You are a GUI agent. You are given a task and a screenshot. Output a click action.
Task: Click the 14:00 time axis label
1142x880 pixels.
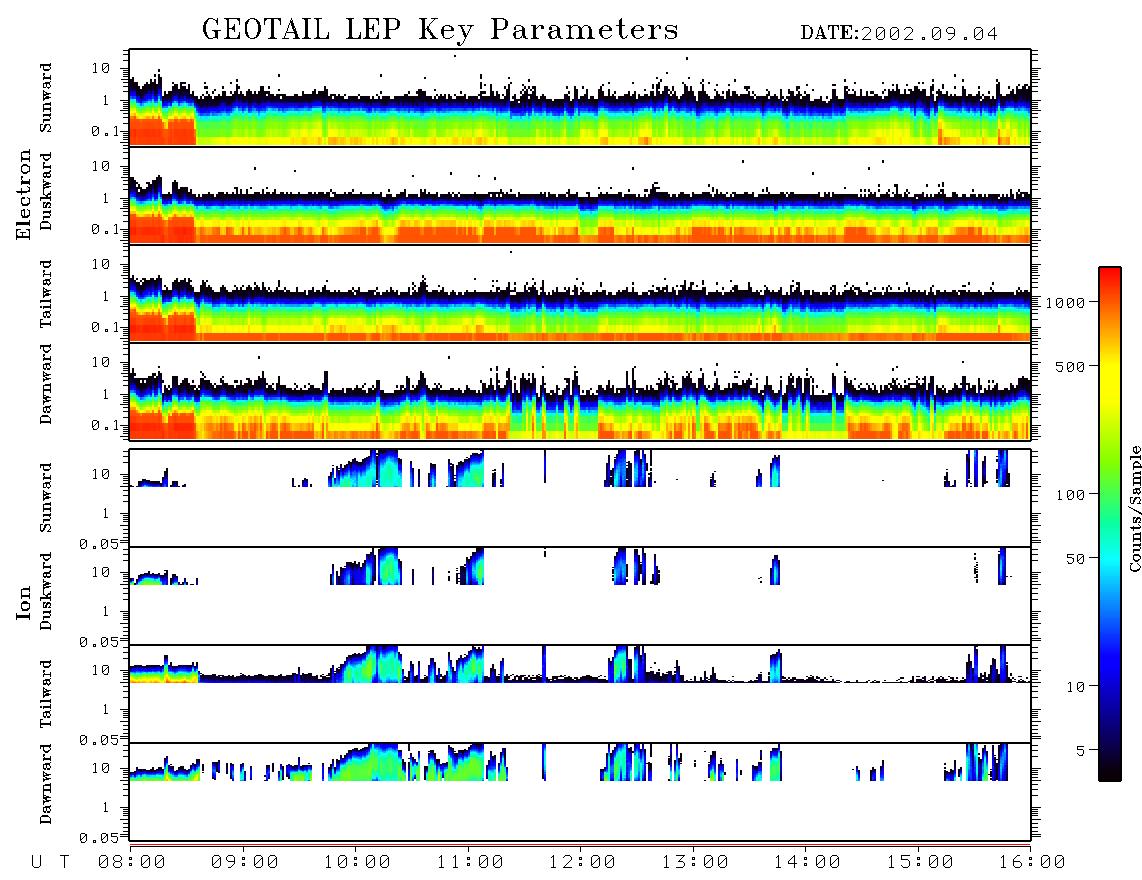pyautogui.click(x=807, y=862)
